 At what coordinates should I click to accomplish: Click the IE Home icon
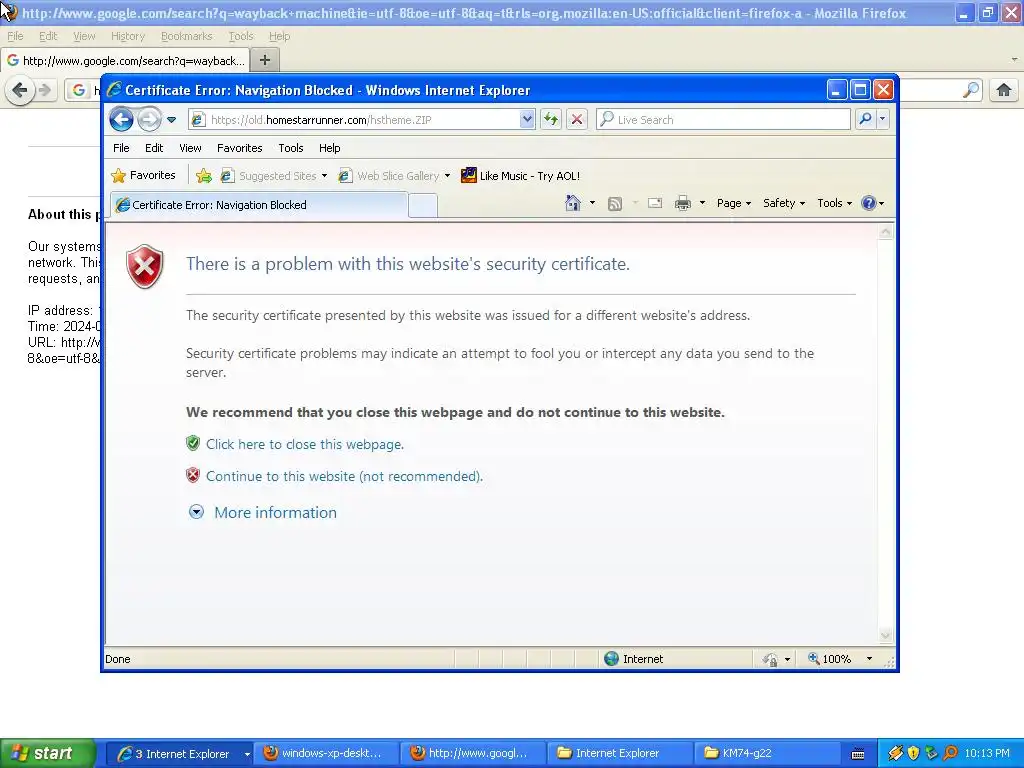tap(573, 203)
